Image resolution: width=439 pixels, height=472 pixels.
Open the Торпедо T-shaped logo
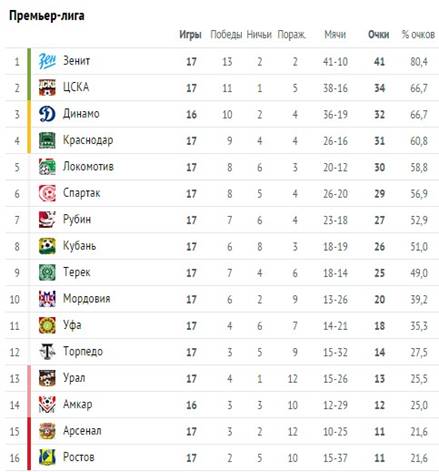(47, 352)
